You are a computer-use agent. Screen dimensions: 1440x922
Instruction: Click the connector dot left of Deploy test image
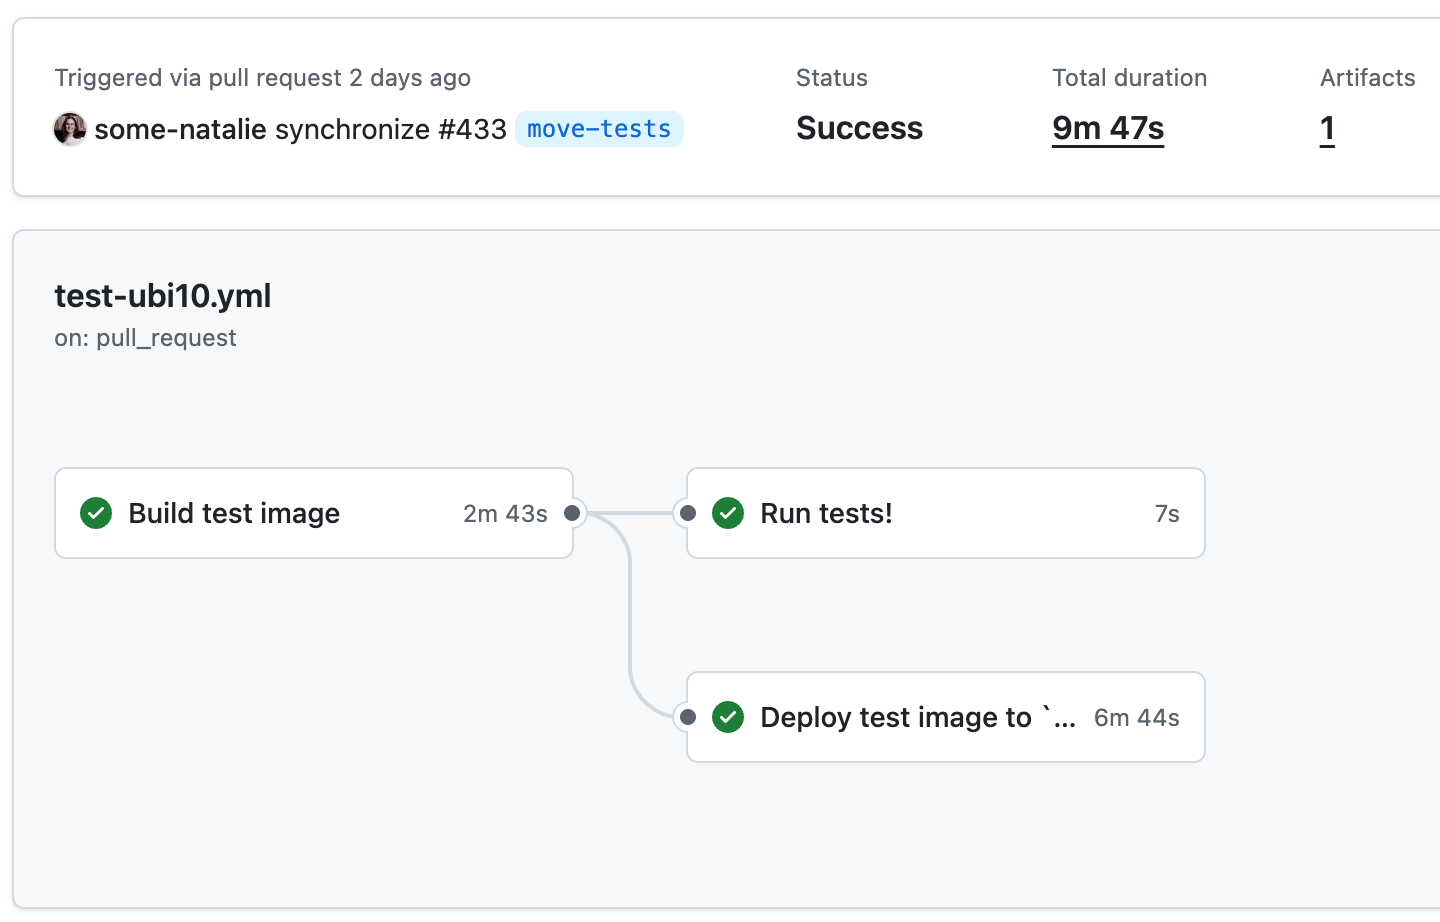688,717
